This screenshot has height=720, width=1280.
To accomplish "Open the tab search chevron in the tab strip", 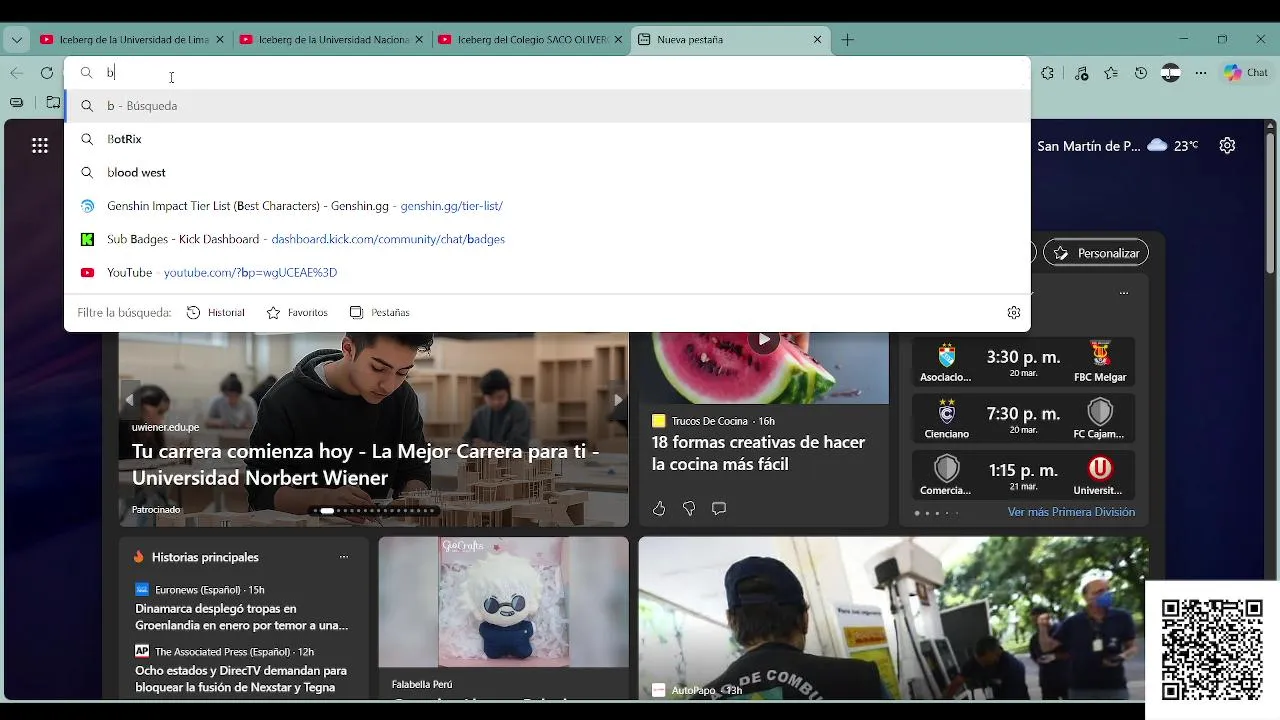I will point(17,40).
